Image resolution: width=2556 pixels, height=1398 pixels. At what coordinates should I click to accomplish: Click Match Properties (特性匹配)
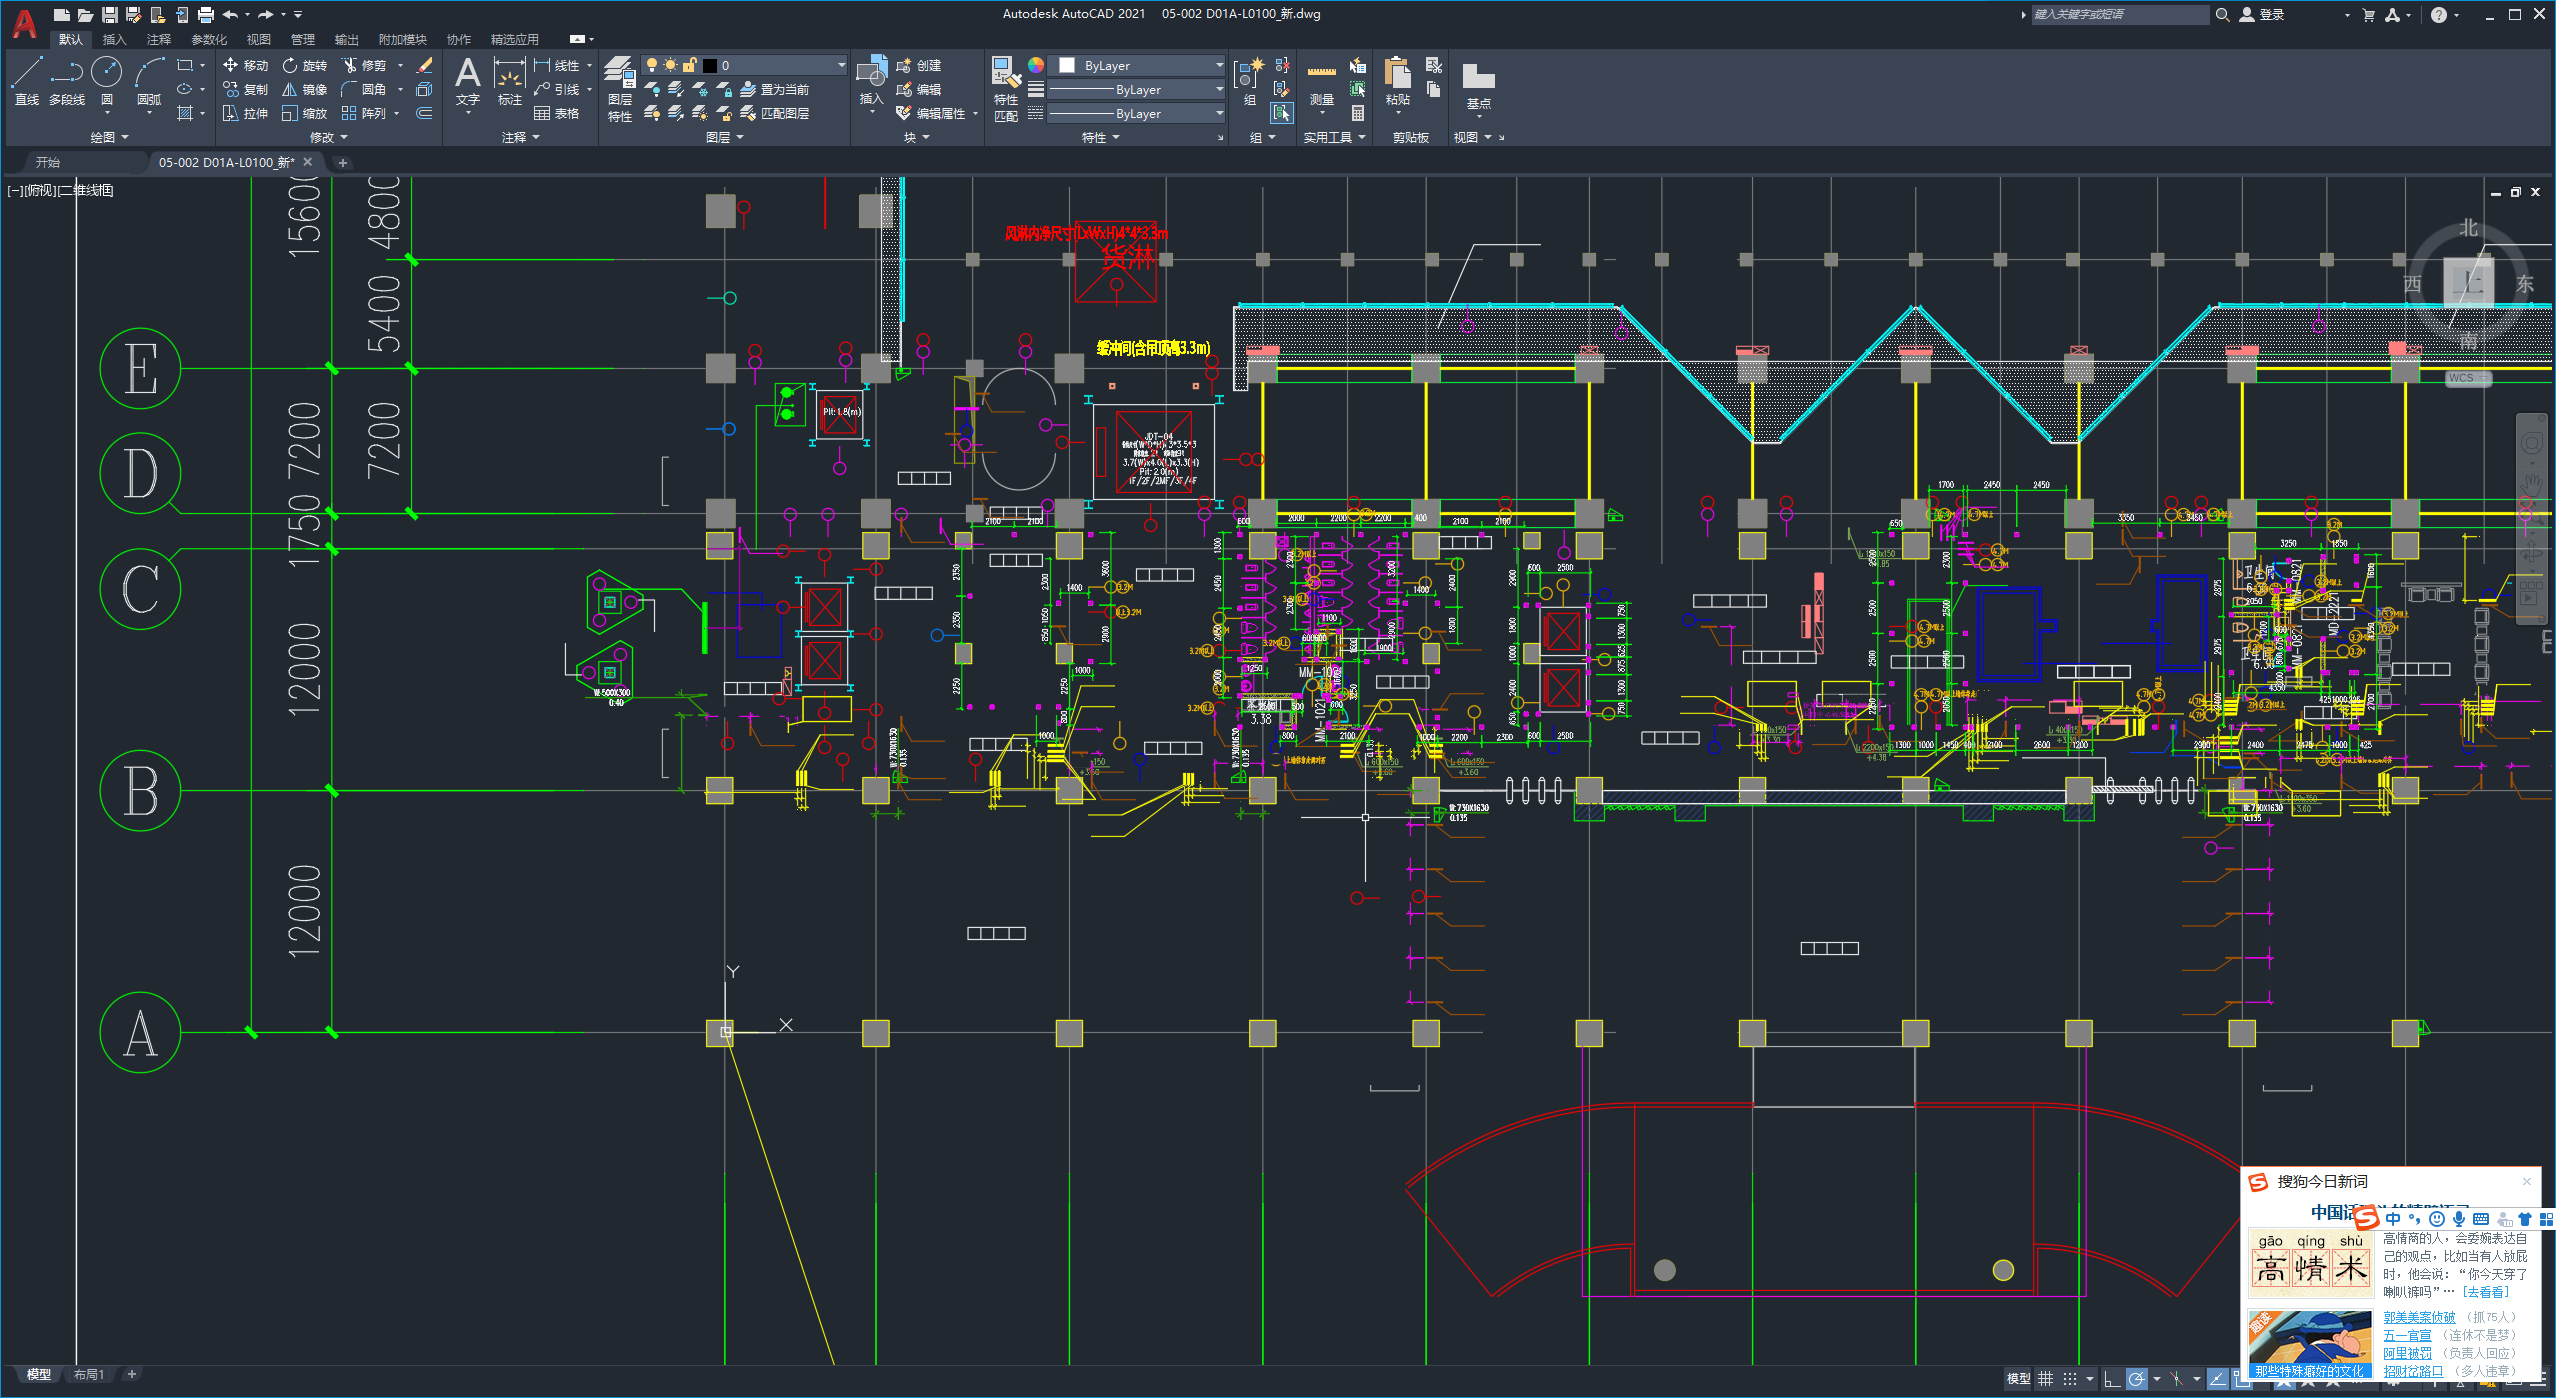click(1006, 88)
